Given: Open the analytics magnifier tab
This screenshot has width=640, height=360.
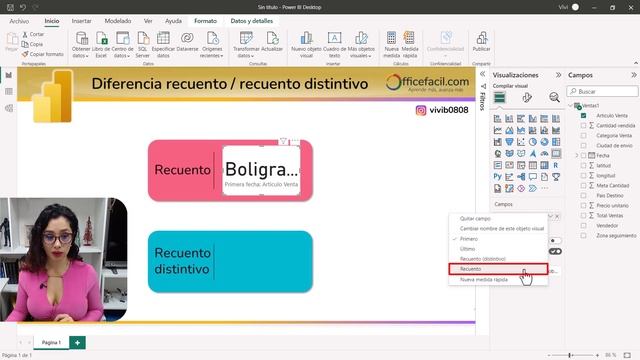Looking at the screenshot, I should pos(554,97).
